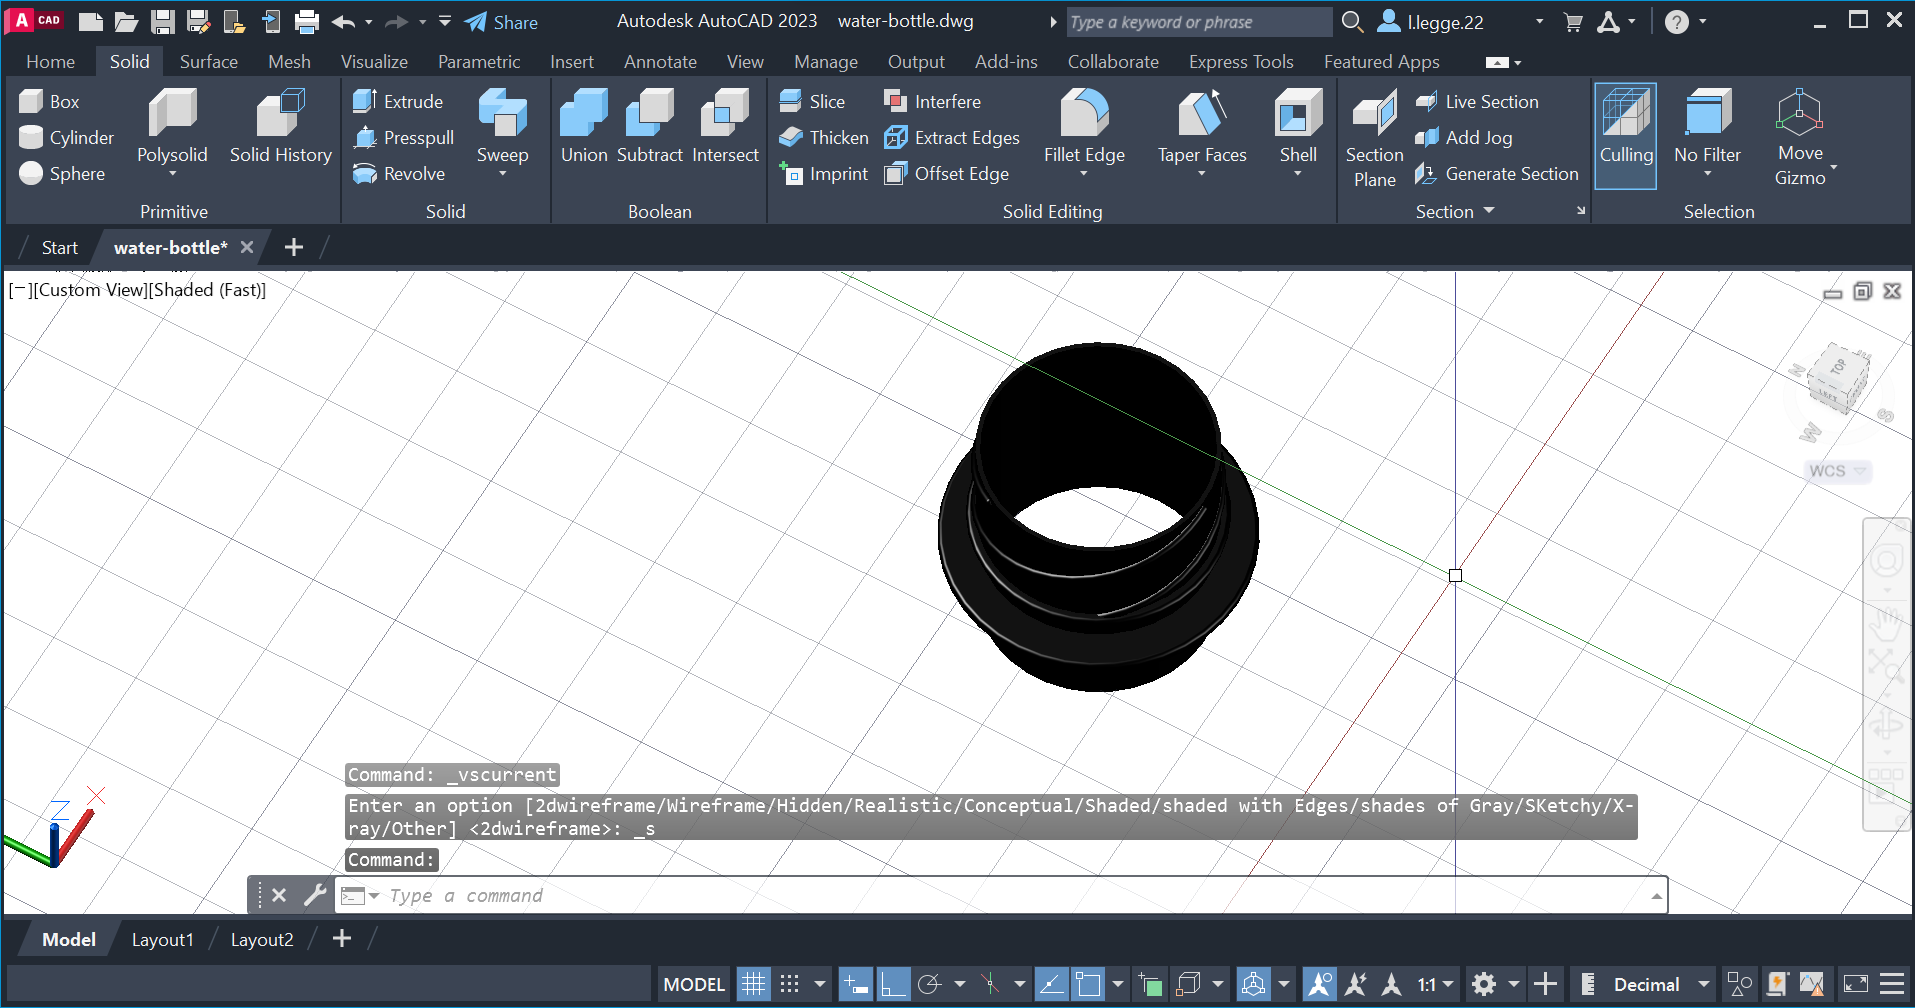Open the WCS coordinate system dropdown
This screenshot has height=1008, width=1915.
pos(1860,471)
